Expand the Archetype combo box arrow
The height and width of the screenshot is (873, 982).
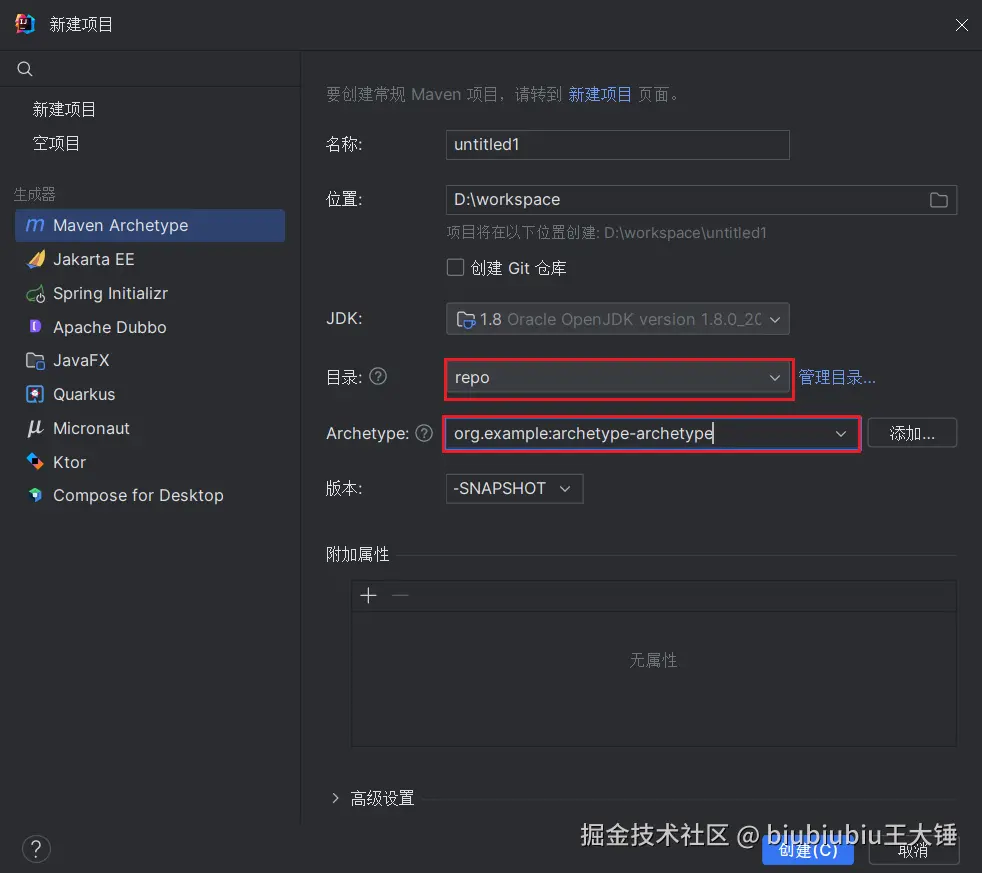pyautogui.click(x=840, y=433)
